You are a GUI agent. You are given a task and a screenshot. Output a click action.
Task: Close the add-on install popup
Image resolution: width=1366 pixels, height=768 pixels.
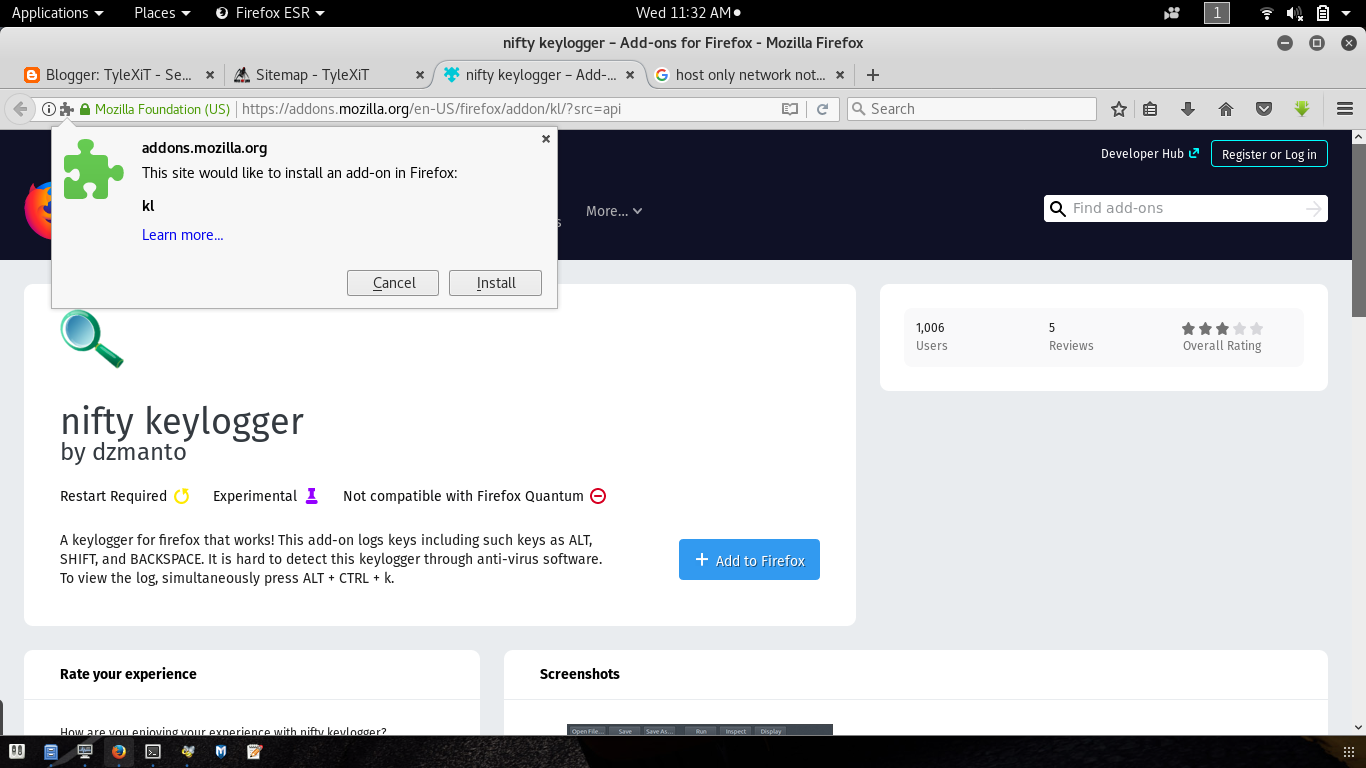(546, 139)
